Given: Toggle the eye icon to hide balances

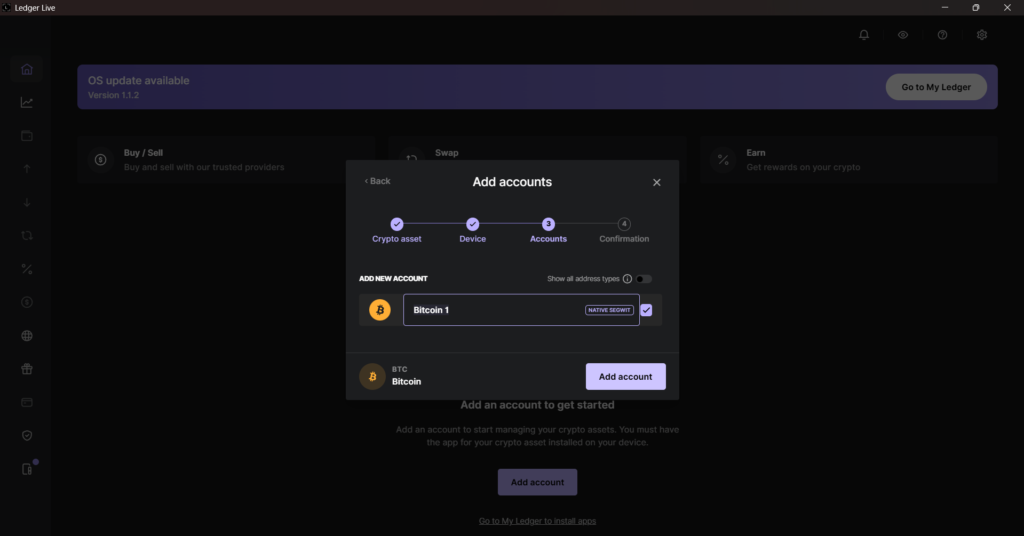Looking at the screenshot, I should point(903,35).
